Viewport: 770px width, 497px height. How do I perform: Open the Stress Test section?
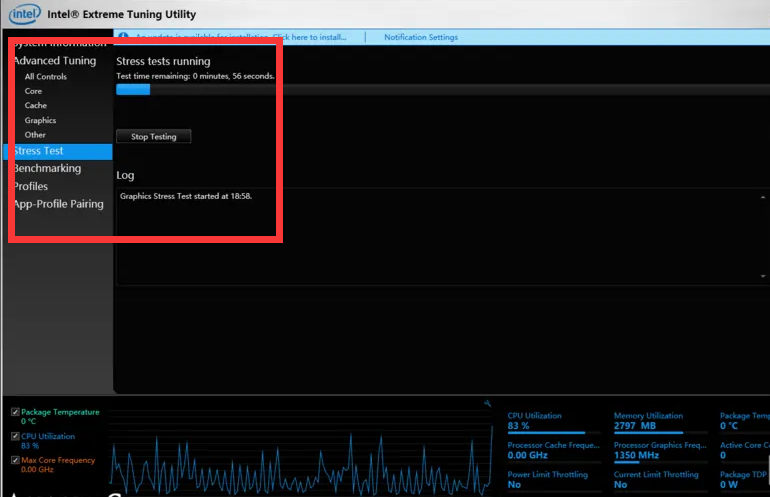point(58,151)
